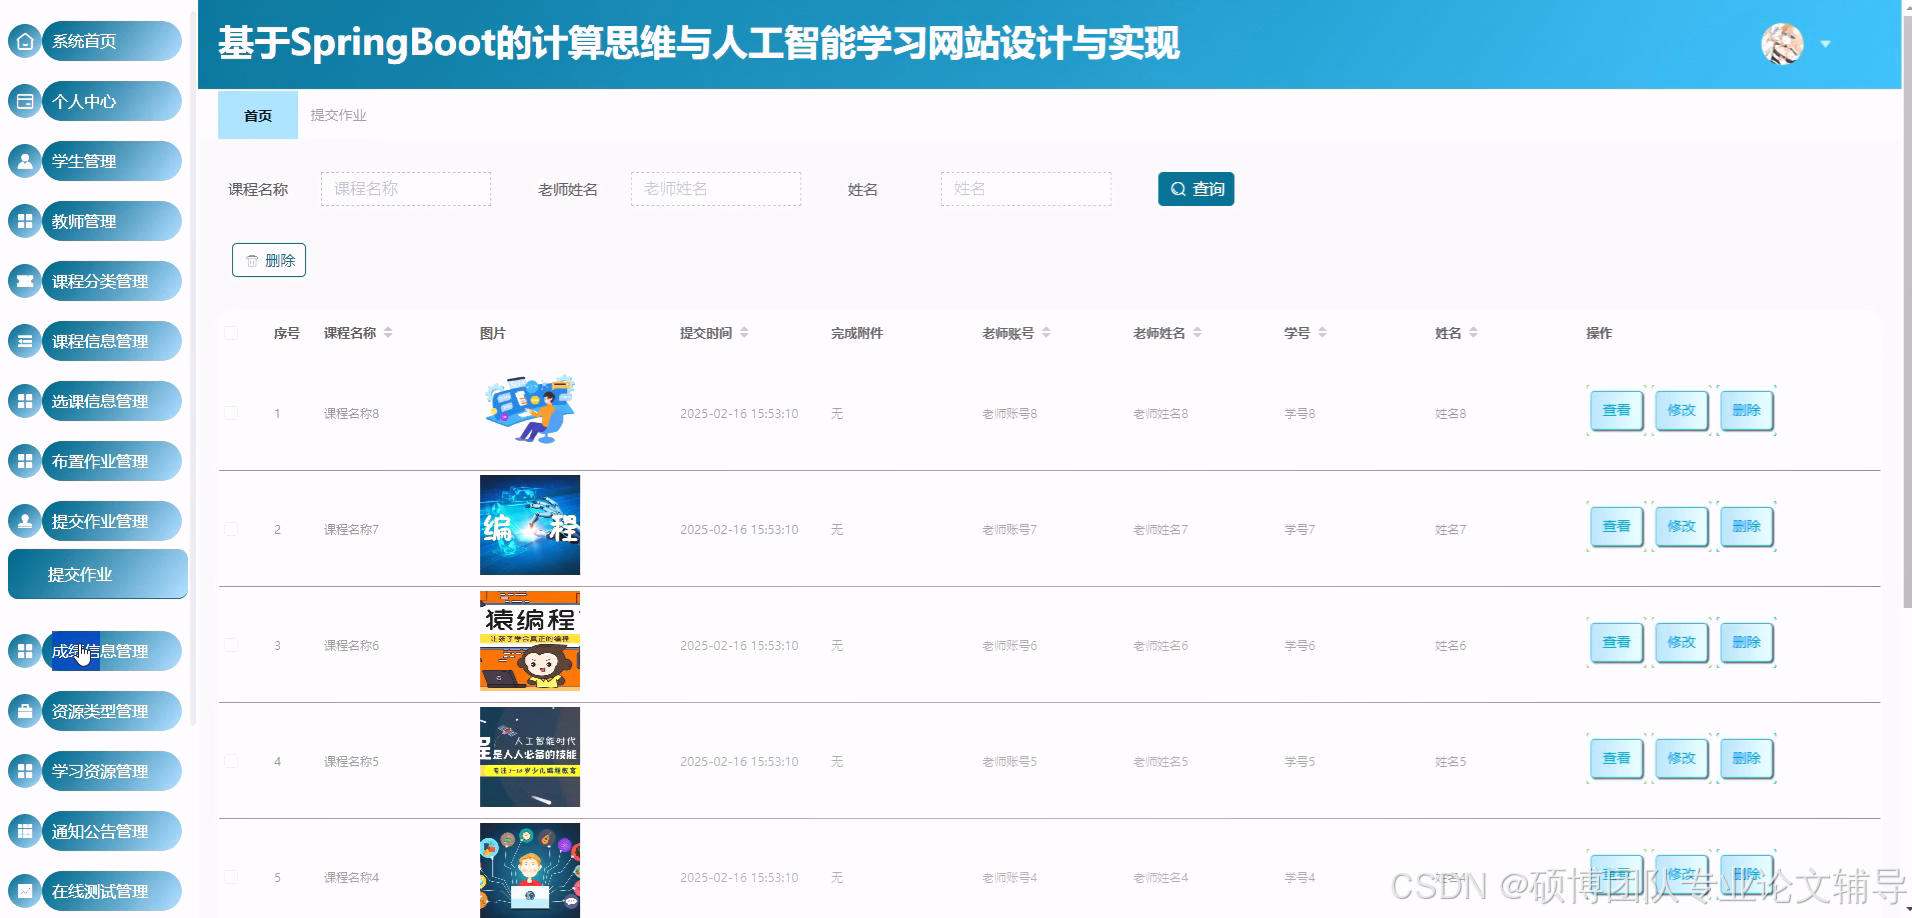Viewport: 1912px width, 918px height.
Task: Click the 学习资源管理 grid icon
Action: 25,771
